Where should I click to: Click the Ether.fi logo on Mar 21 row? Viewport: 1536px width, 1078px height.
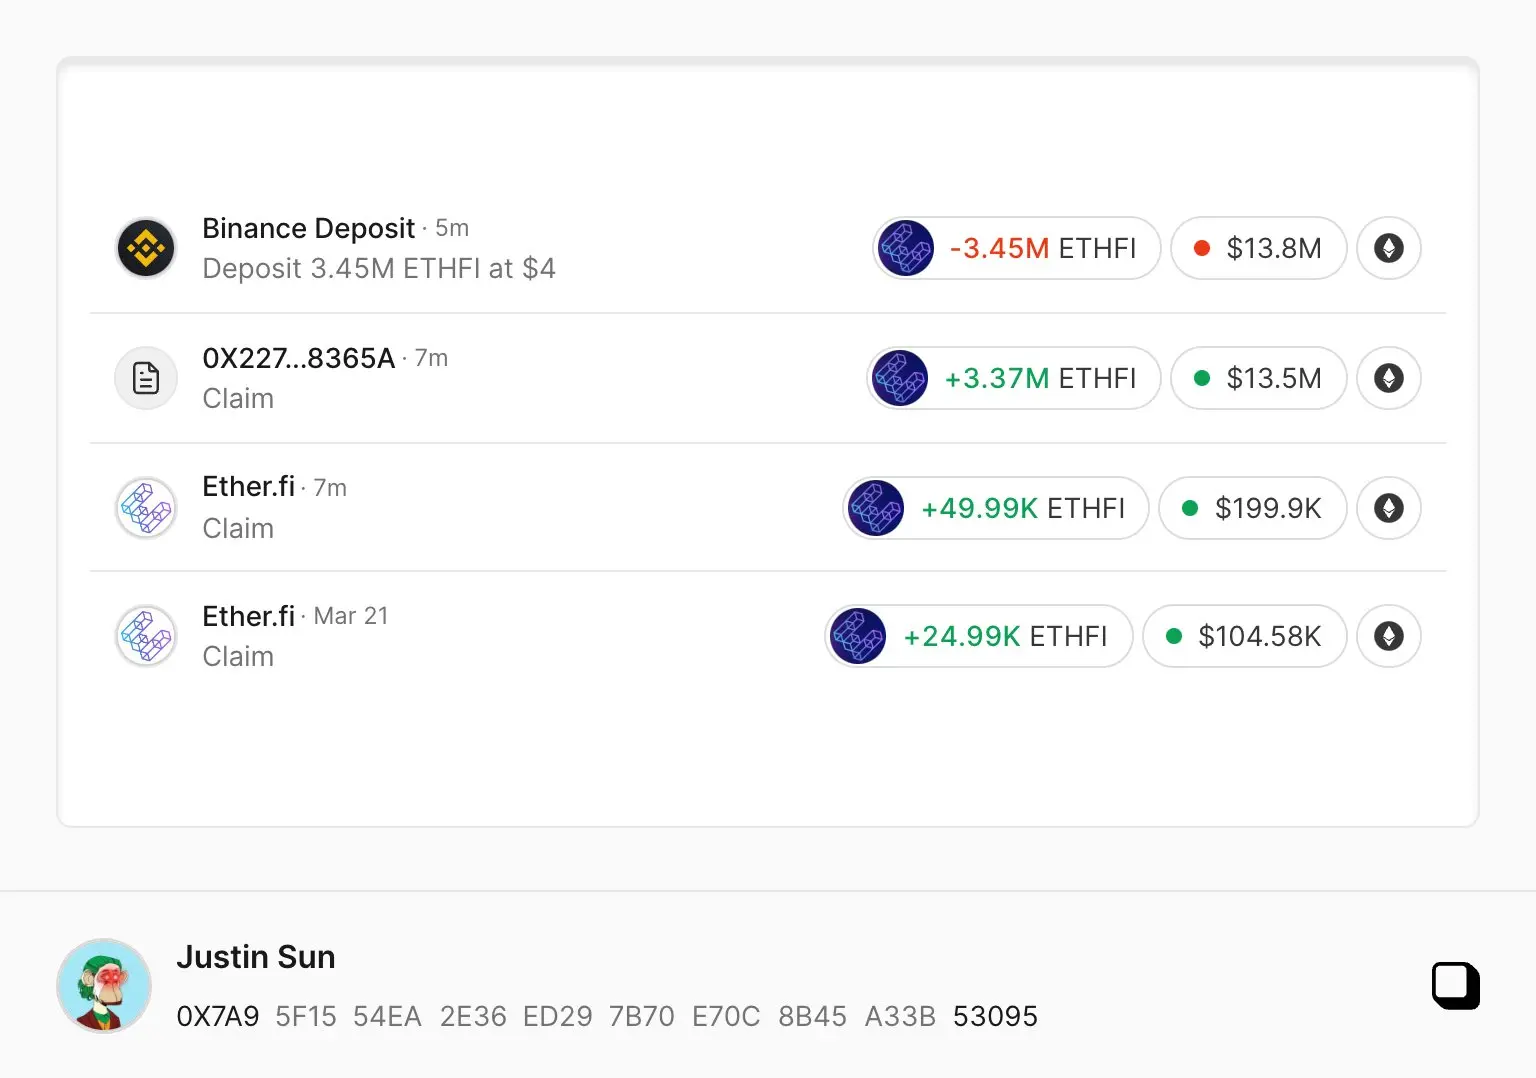(x=146, y=636)
